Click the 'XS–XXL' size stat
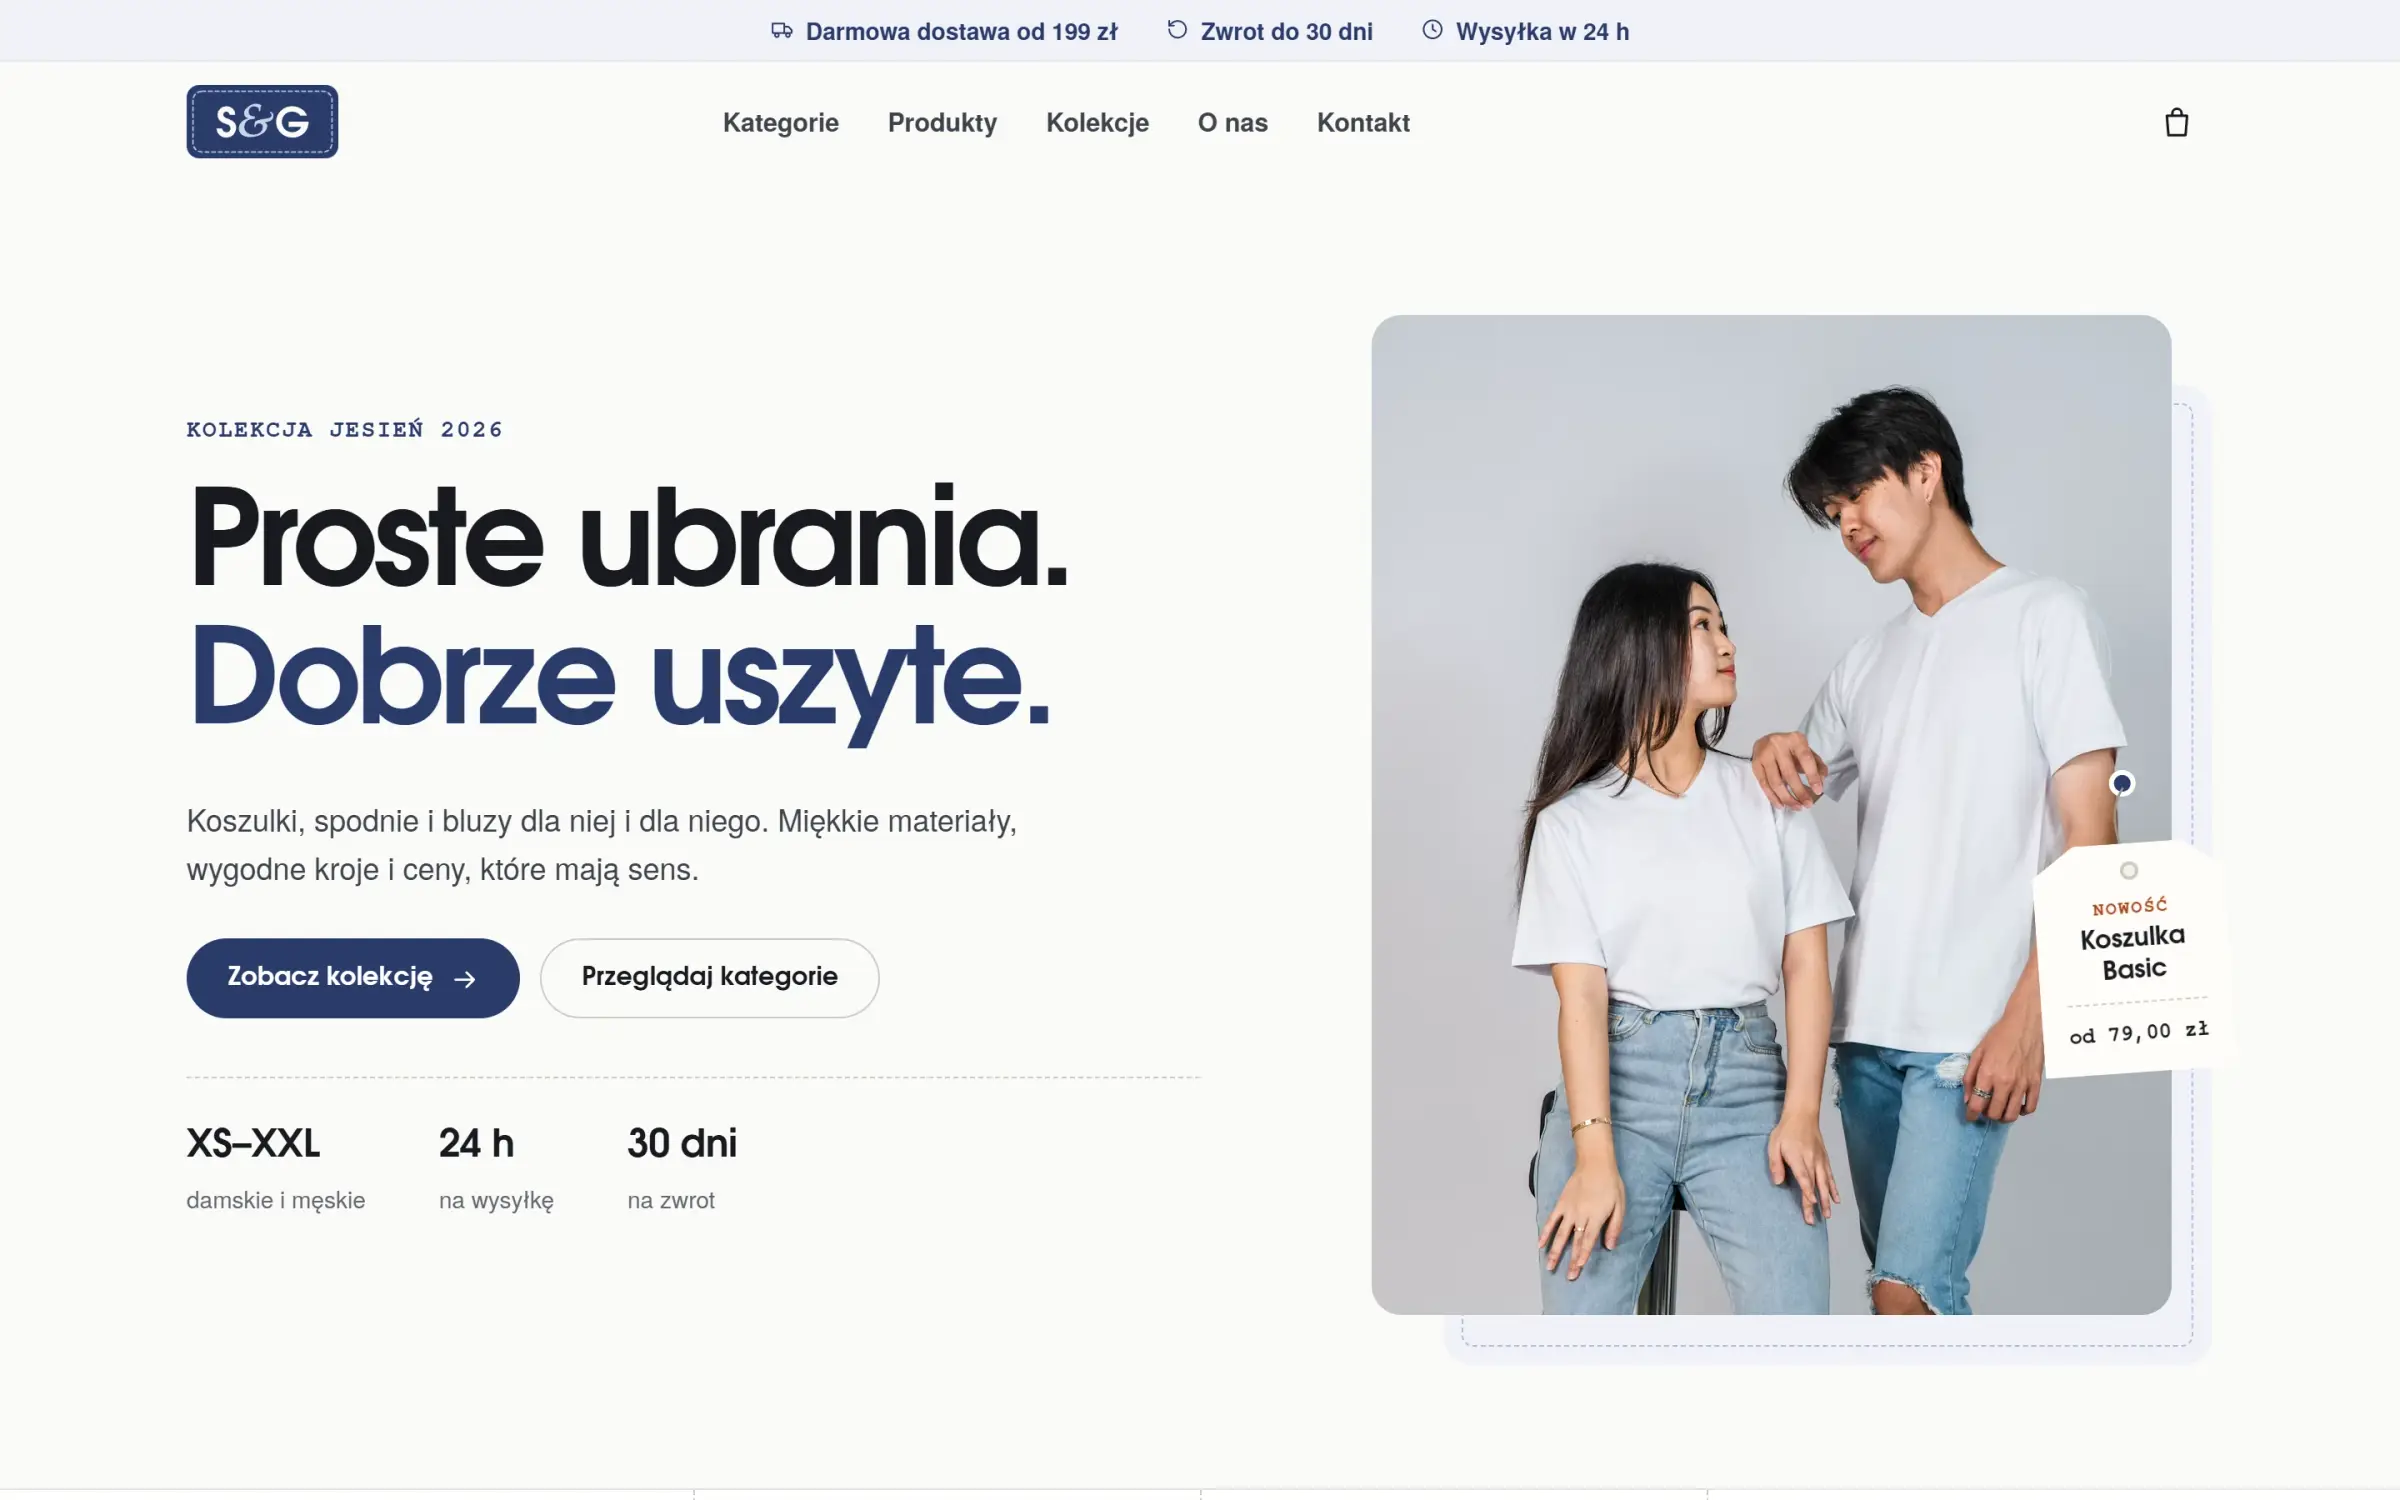This screenshot has width=2400, height=1500. pyautogui.click(x=253, y=1143)
